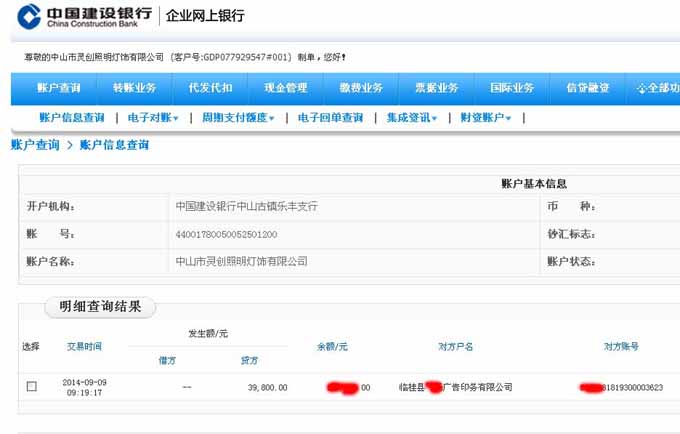Open the 票据业务 tab
The width and height of the screenshot is (680, 434).
[436, 88]
